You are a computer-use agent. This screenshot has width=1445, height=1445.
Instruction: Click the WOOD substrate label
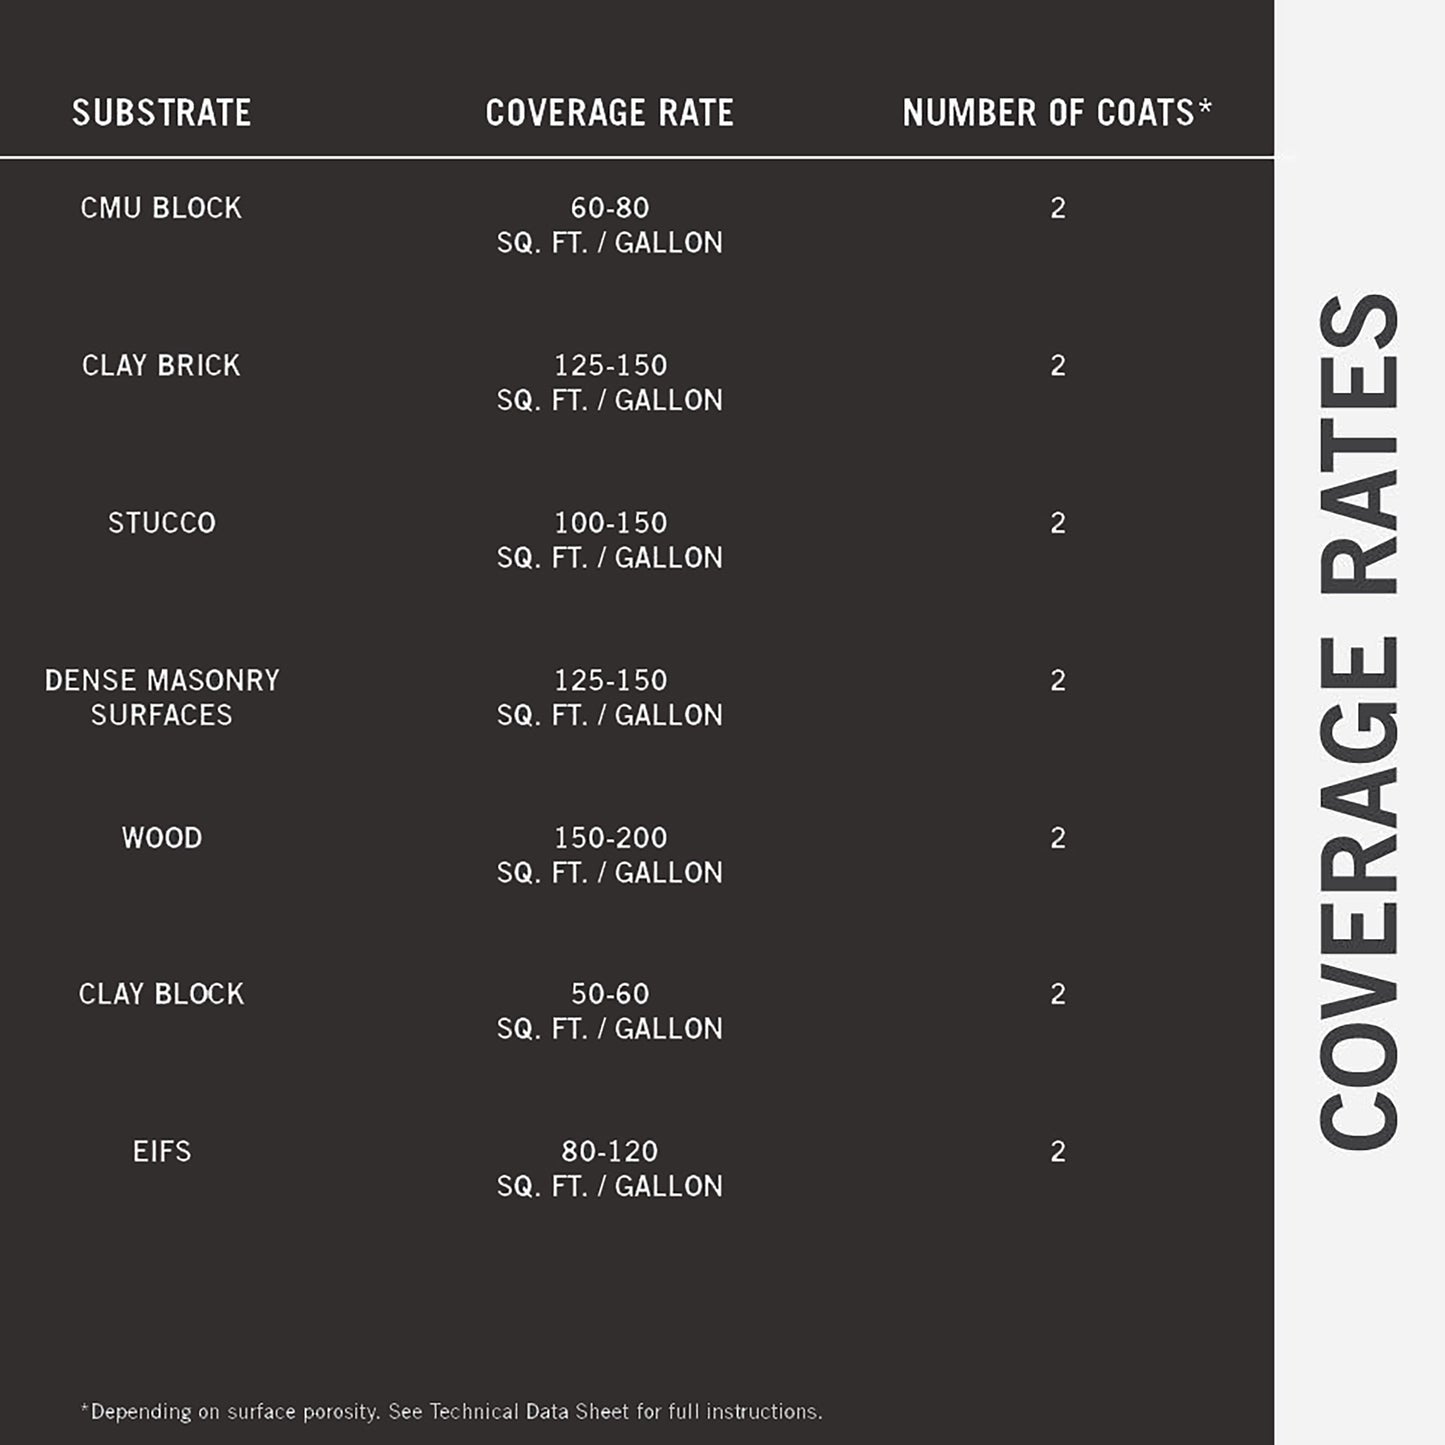tap(161, 838)
